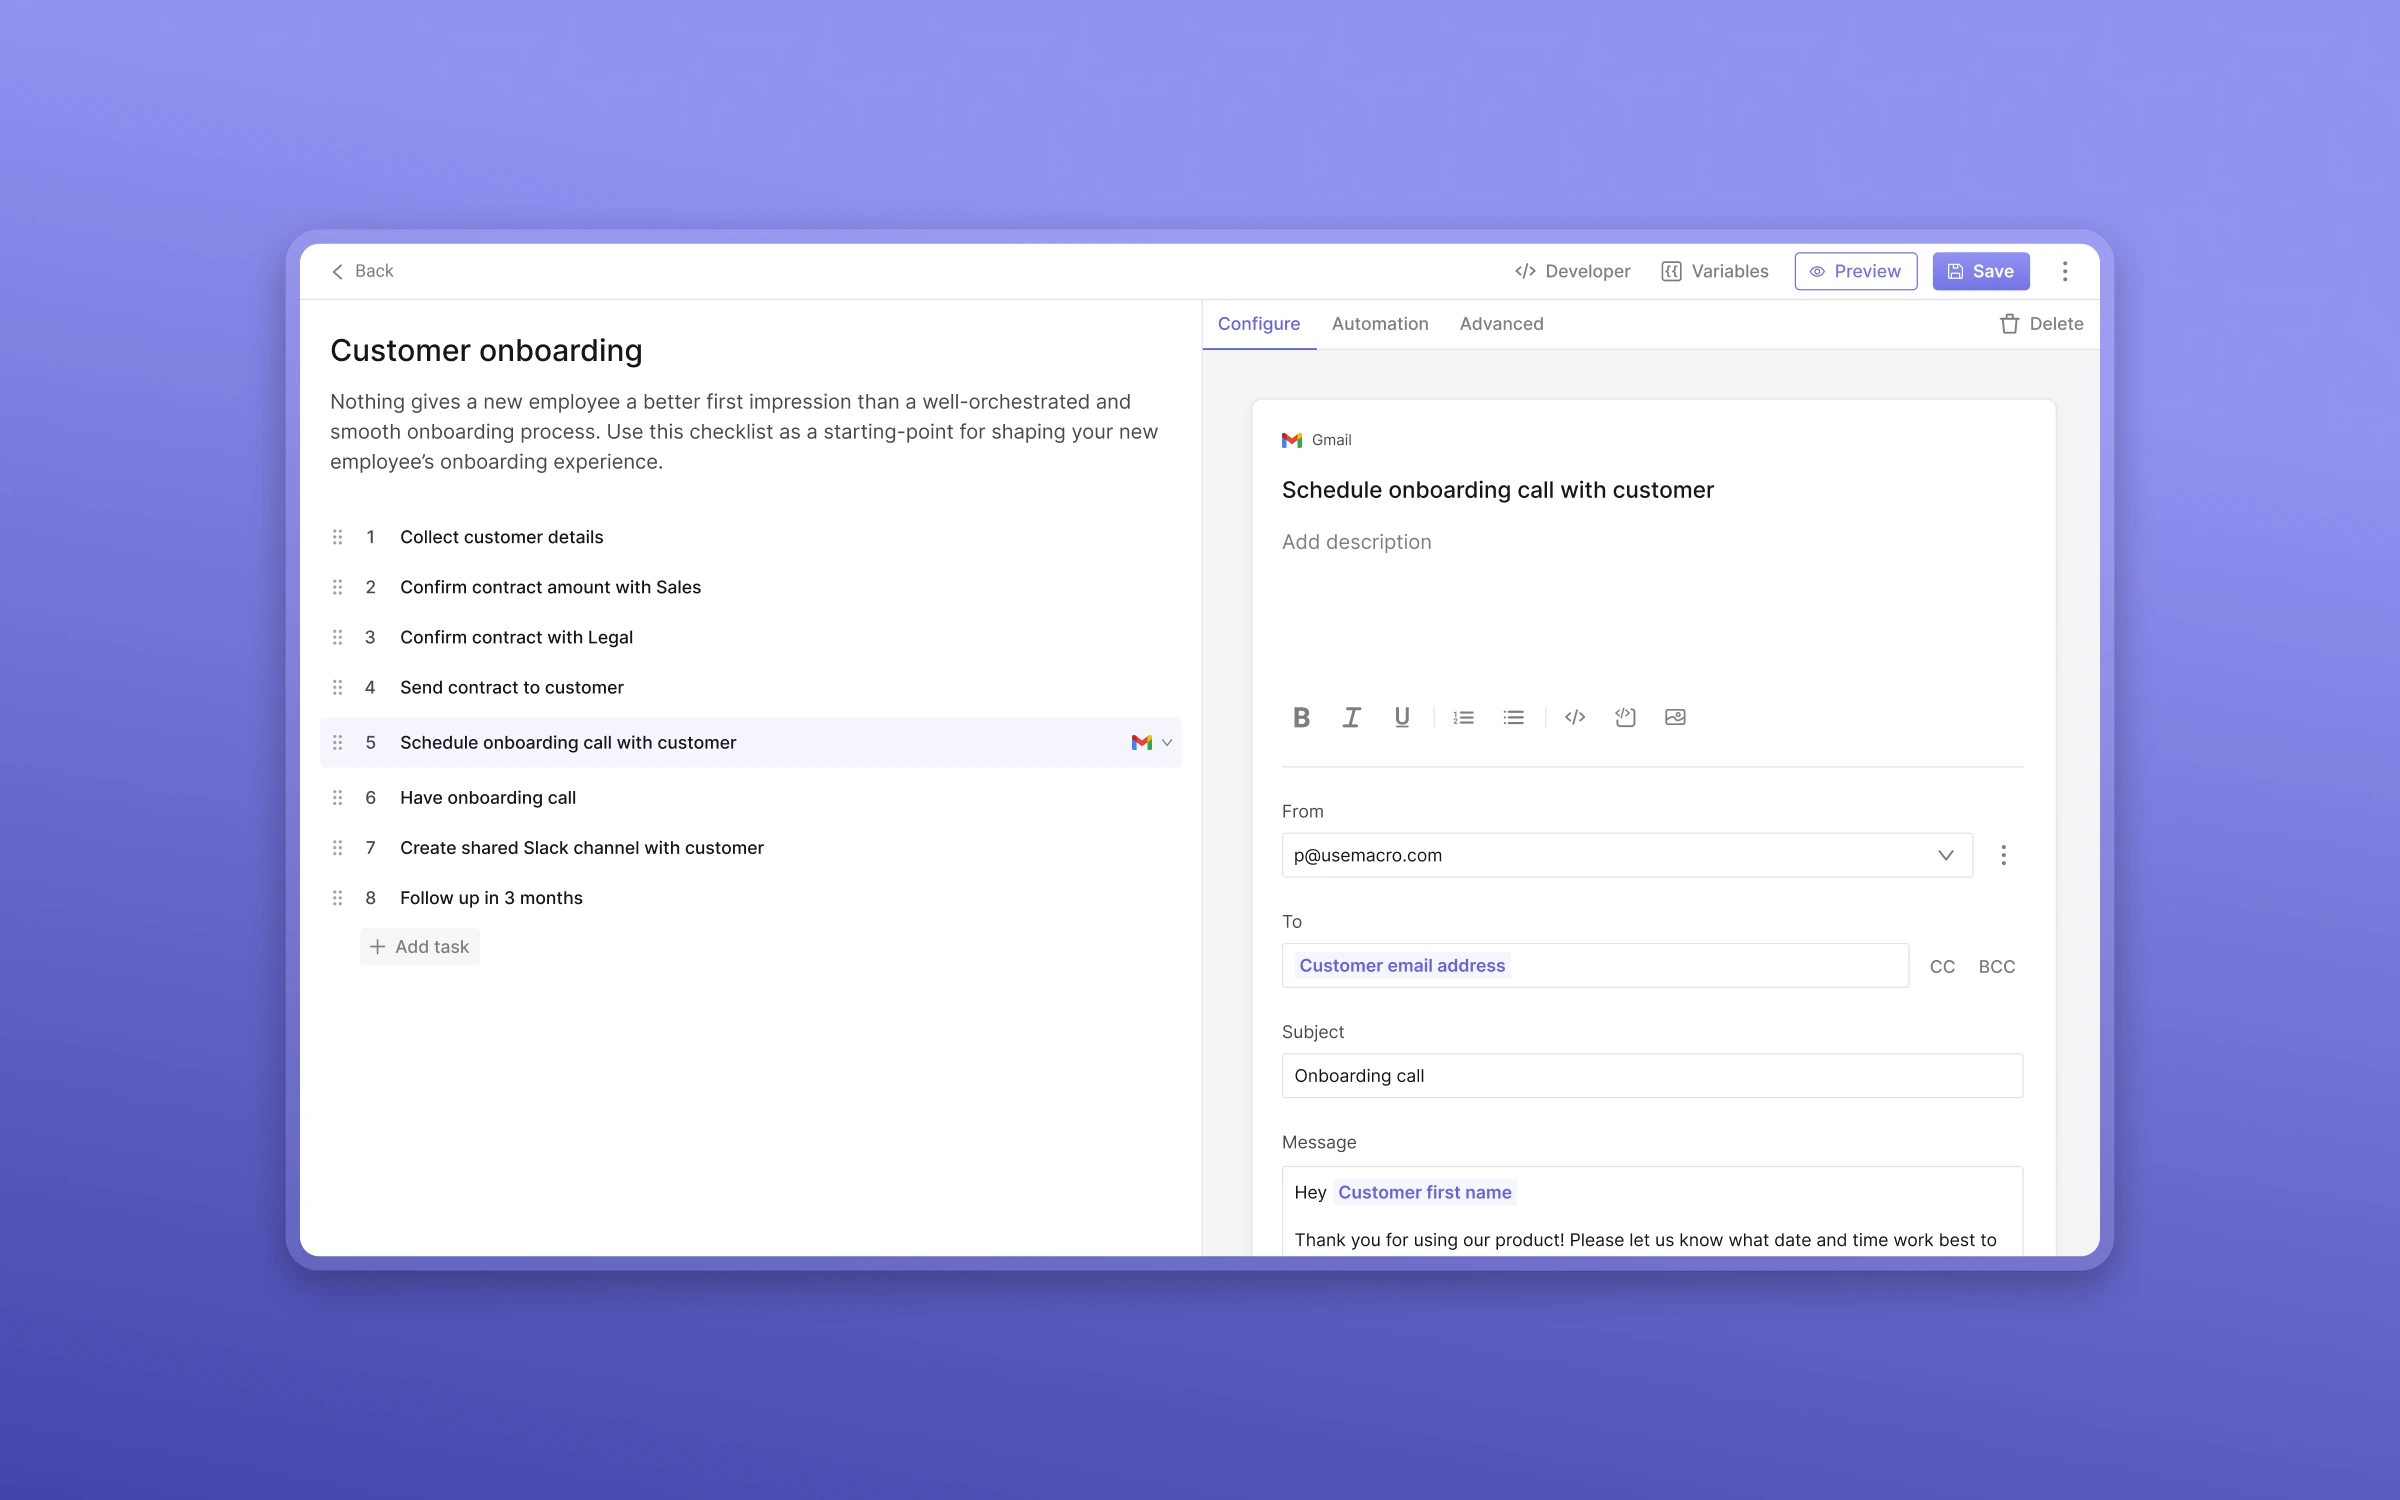Image resolution: width=2400 pixels, height=1500 pixels.
Task: Click the Add description placeholder
Action: pos(1356,542)
